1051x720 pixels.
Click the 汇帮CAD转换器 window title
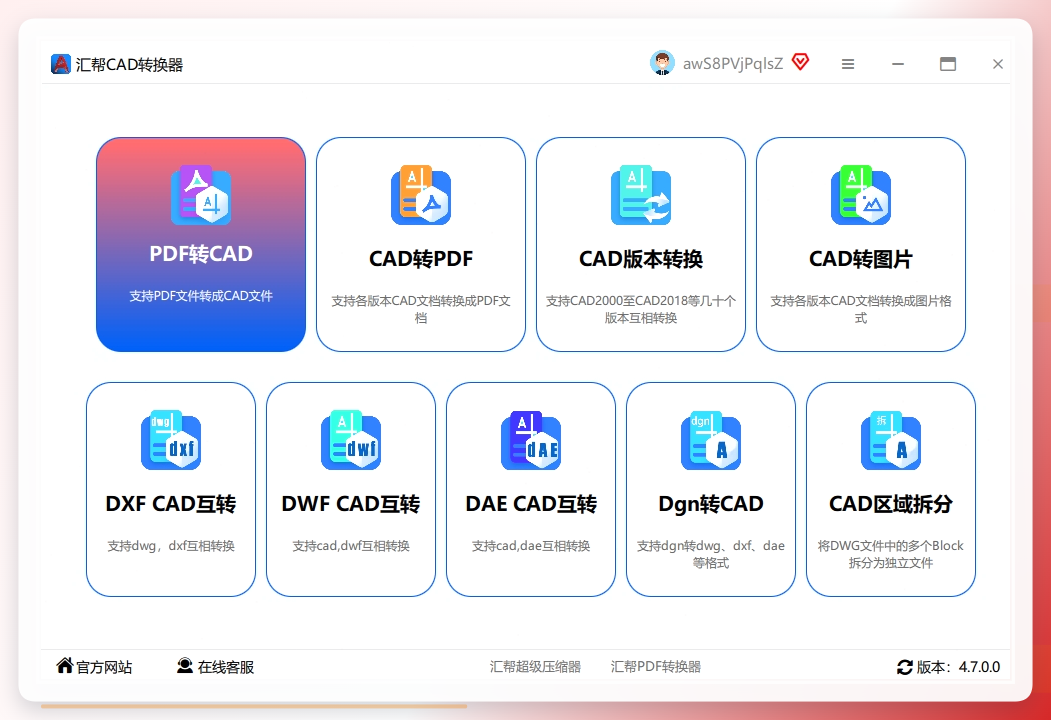click(x=129, y=64)
